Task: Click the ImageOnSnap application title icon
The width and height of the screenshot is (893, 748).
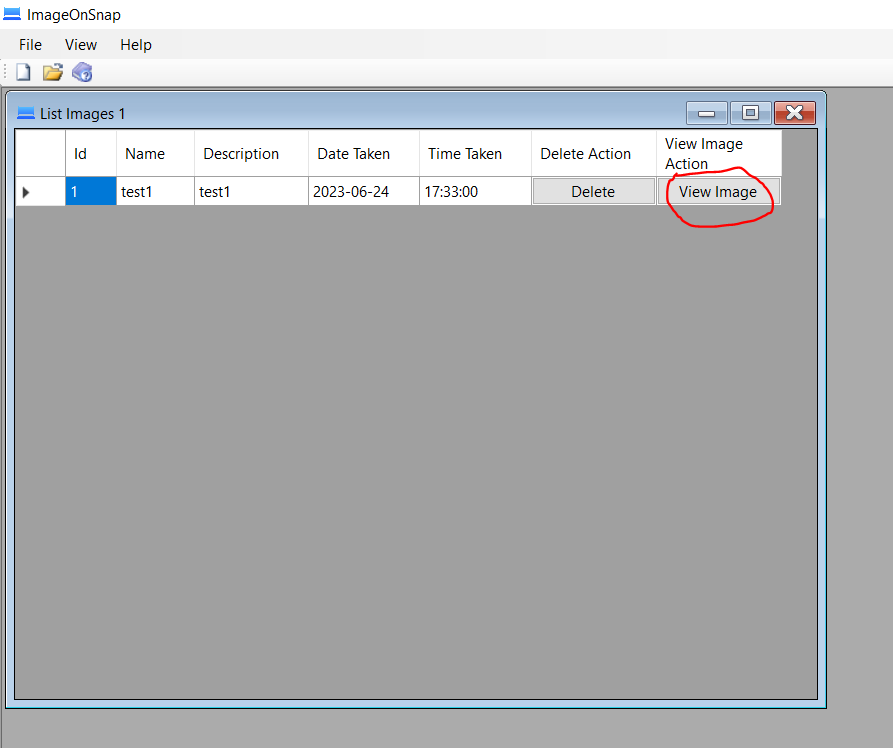Action: tap(12, 15)
